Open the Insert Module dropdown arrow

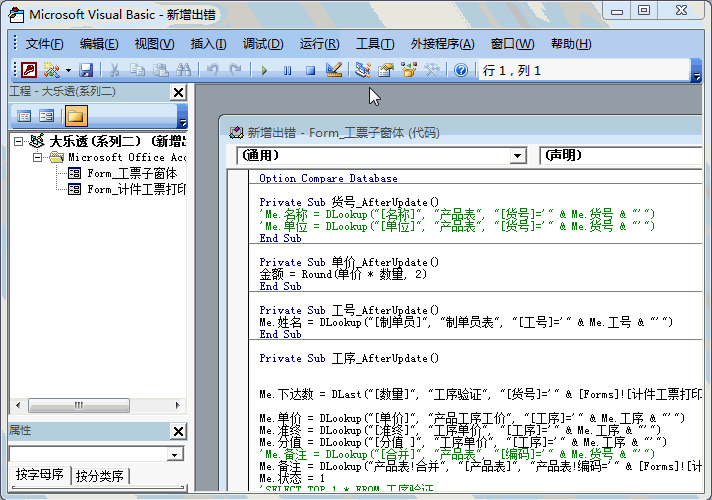pos(68,70)
